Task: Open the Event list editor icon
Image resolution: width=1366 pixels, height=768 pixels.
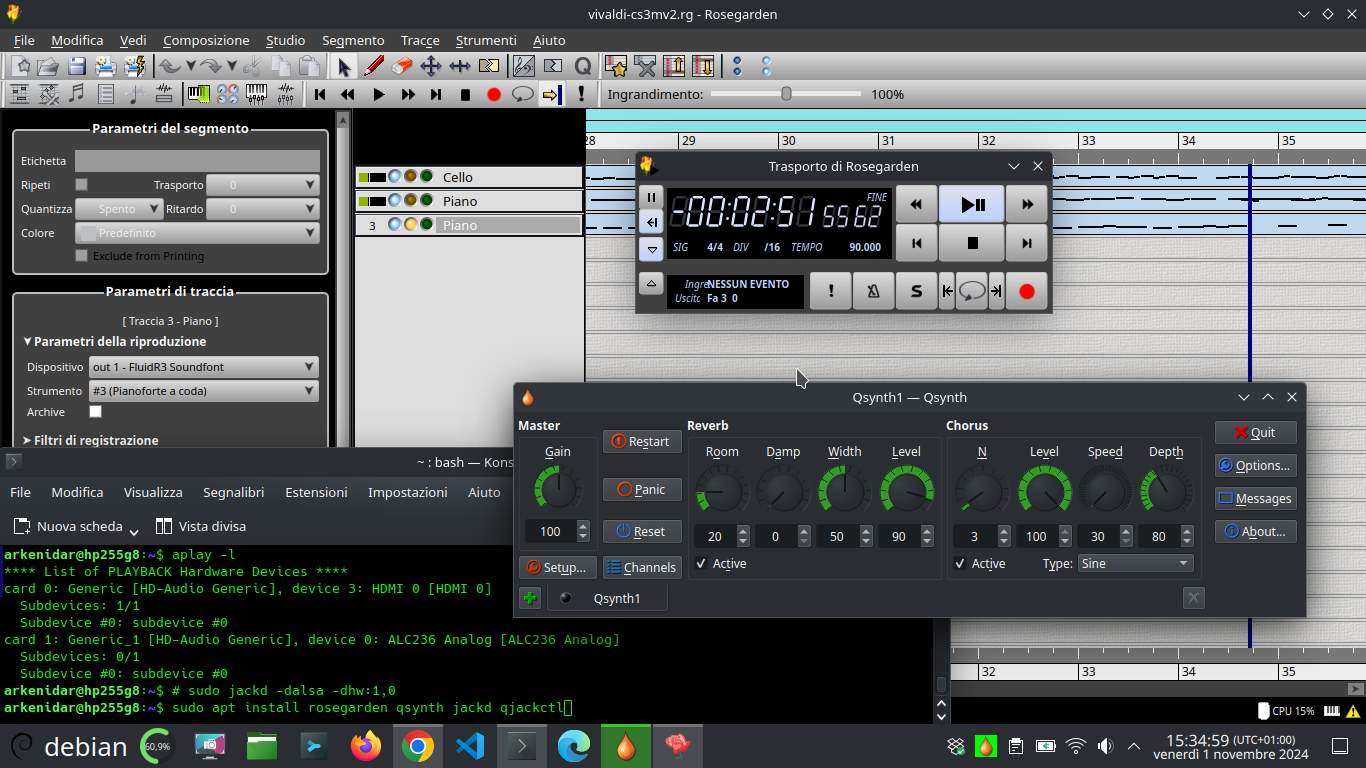Action: pos(106,94)
